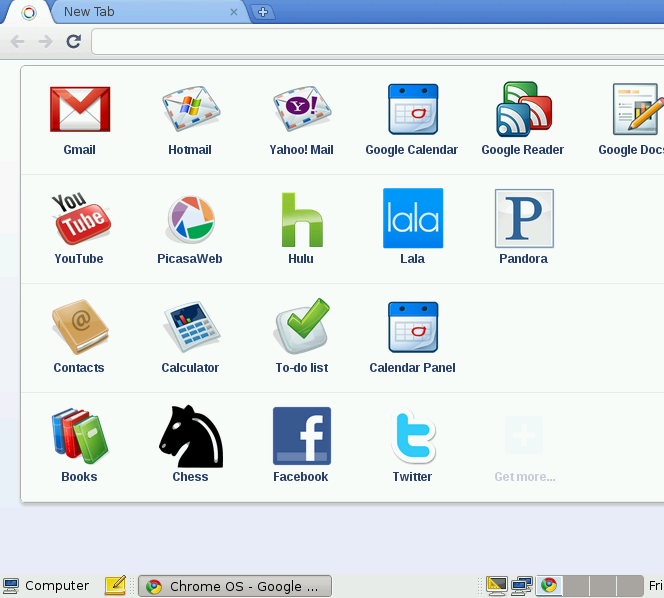Open a new tab with plus button
Viewport: 664px width, 598px height.
pos(263,12)
